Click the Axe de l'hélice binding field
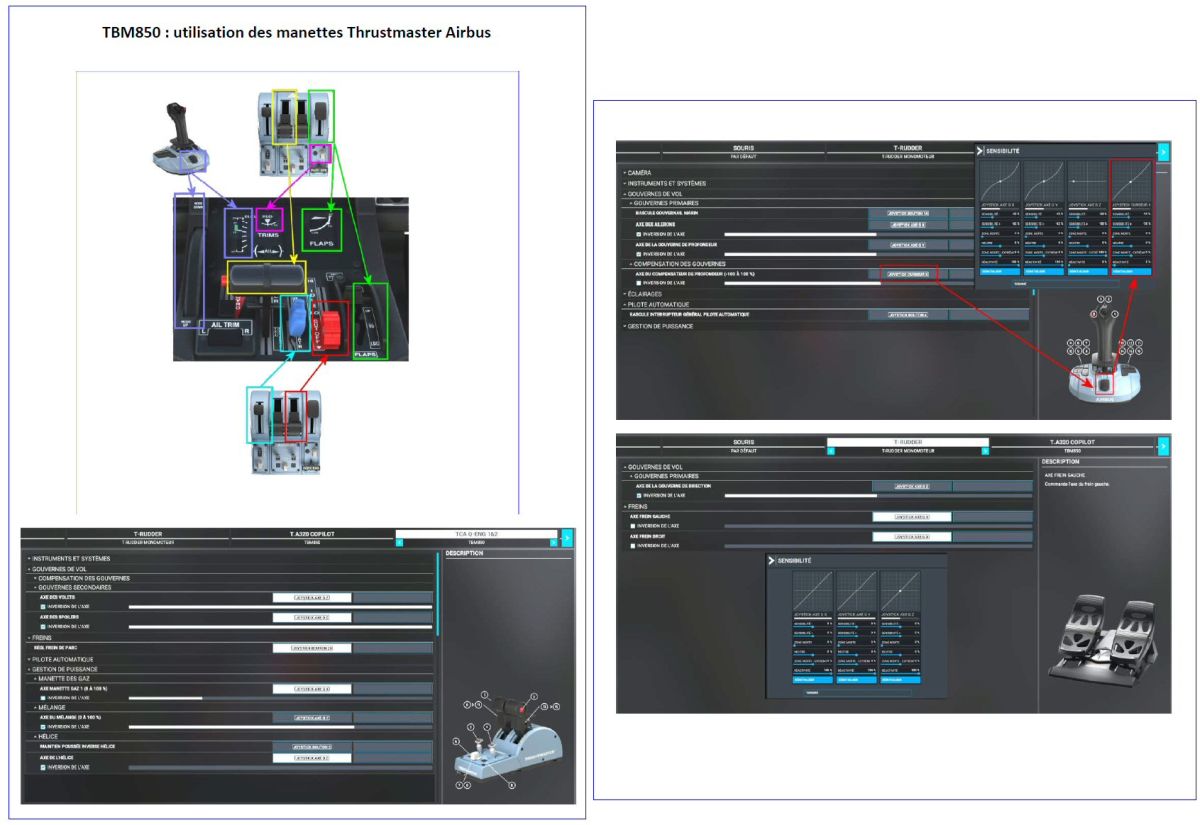Screen dimensions: 1200x825 pyautogui.click(x=312, y=757)
